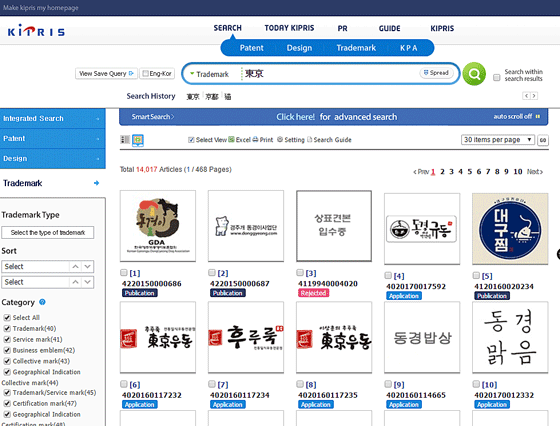This screenshot has height=426, width=560.
Task: Click the search history next arrow
Action: click(534, 96)
